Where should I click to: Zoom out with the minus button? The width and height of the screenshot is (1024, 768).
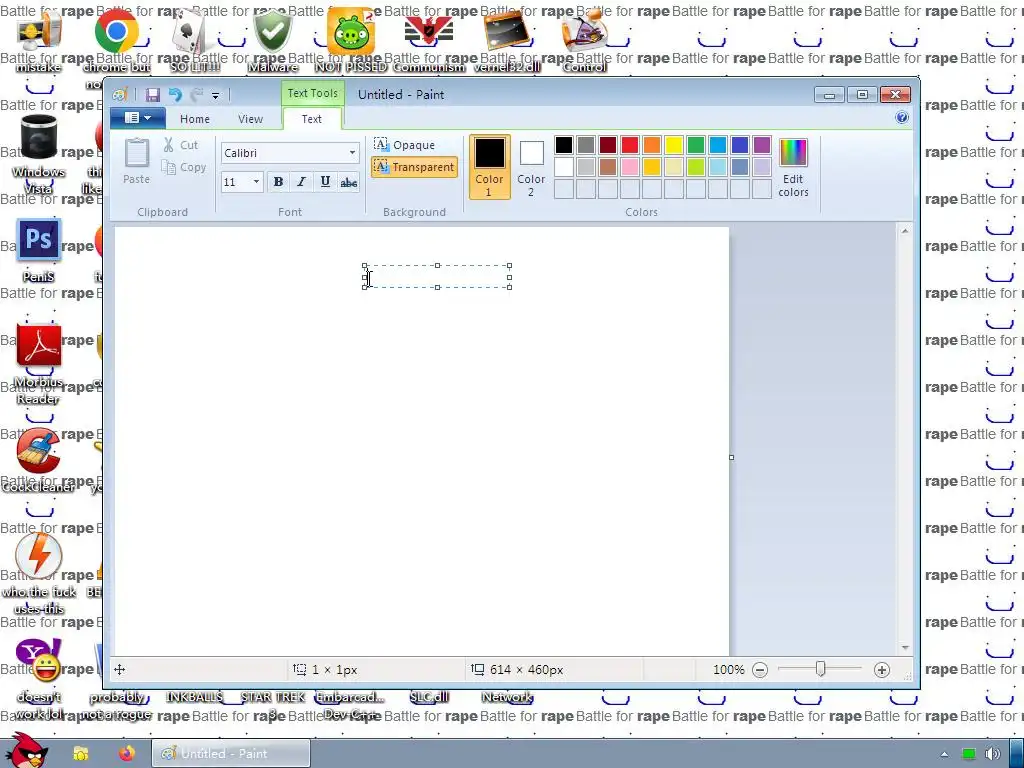click(x=760, y=669)
